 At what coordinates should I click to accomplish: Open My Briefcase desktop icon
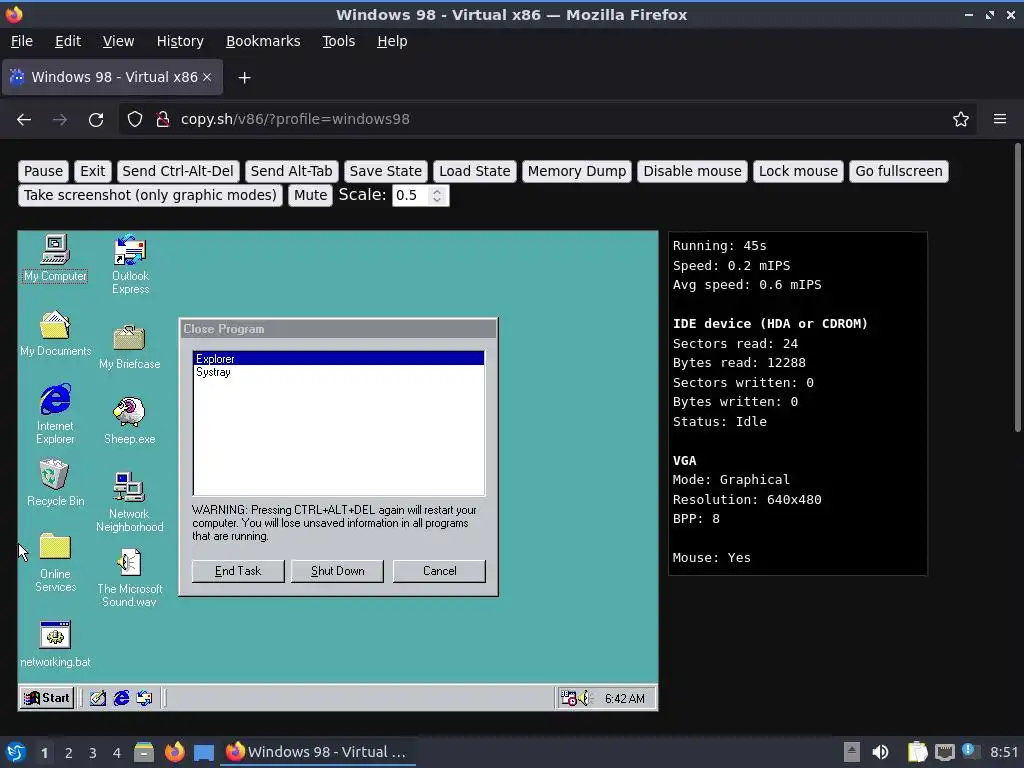pos(129,346)
